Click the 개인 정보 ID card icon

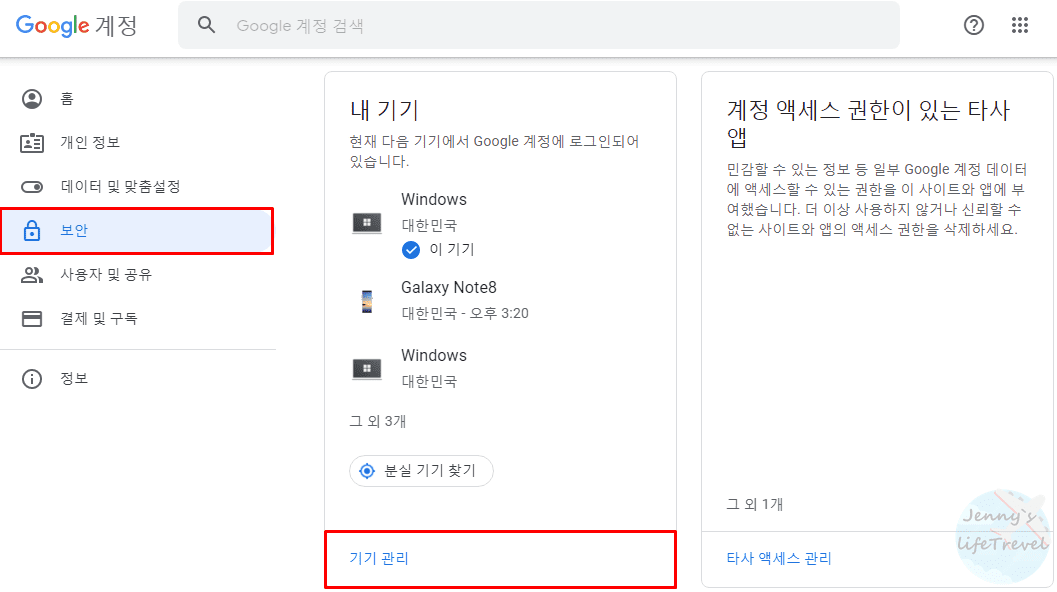32,143
